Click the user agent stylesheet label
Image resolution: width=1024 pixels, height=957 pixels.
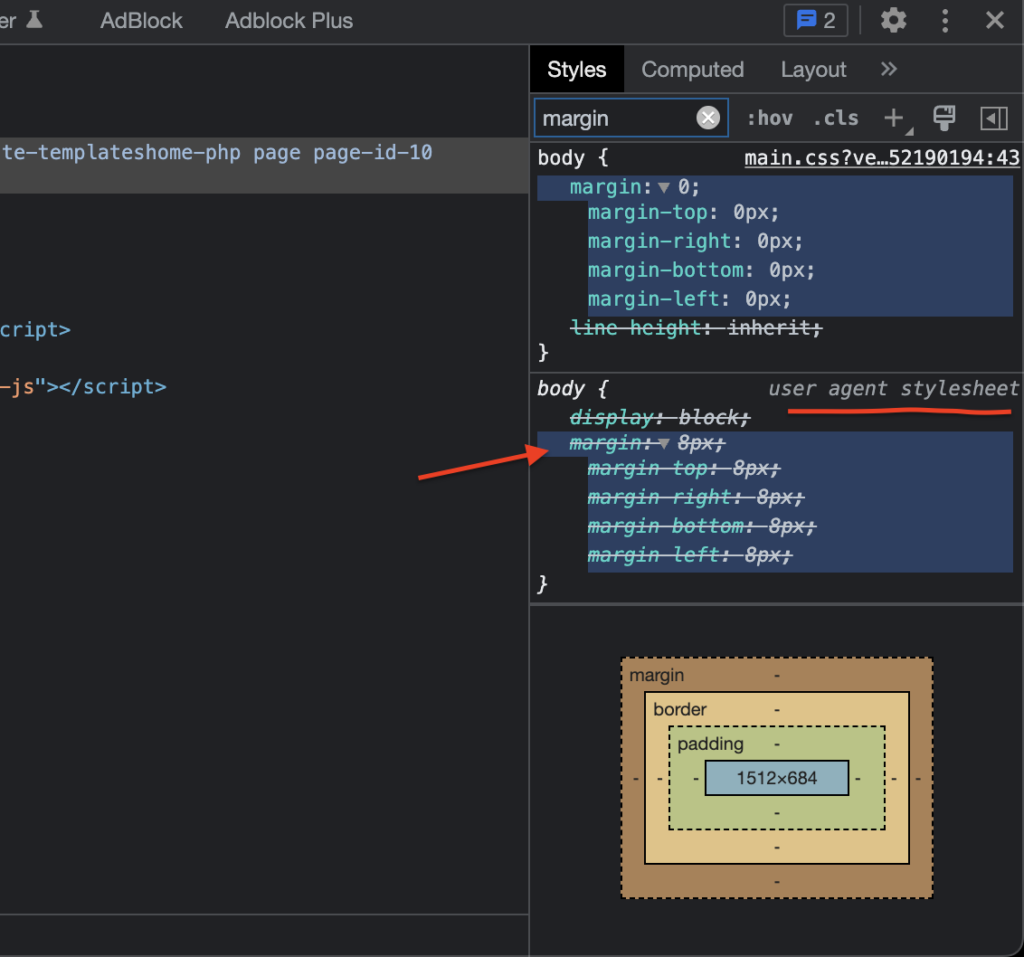click(893, 389)
